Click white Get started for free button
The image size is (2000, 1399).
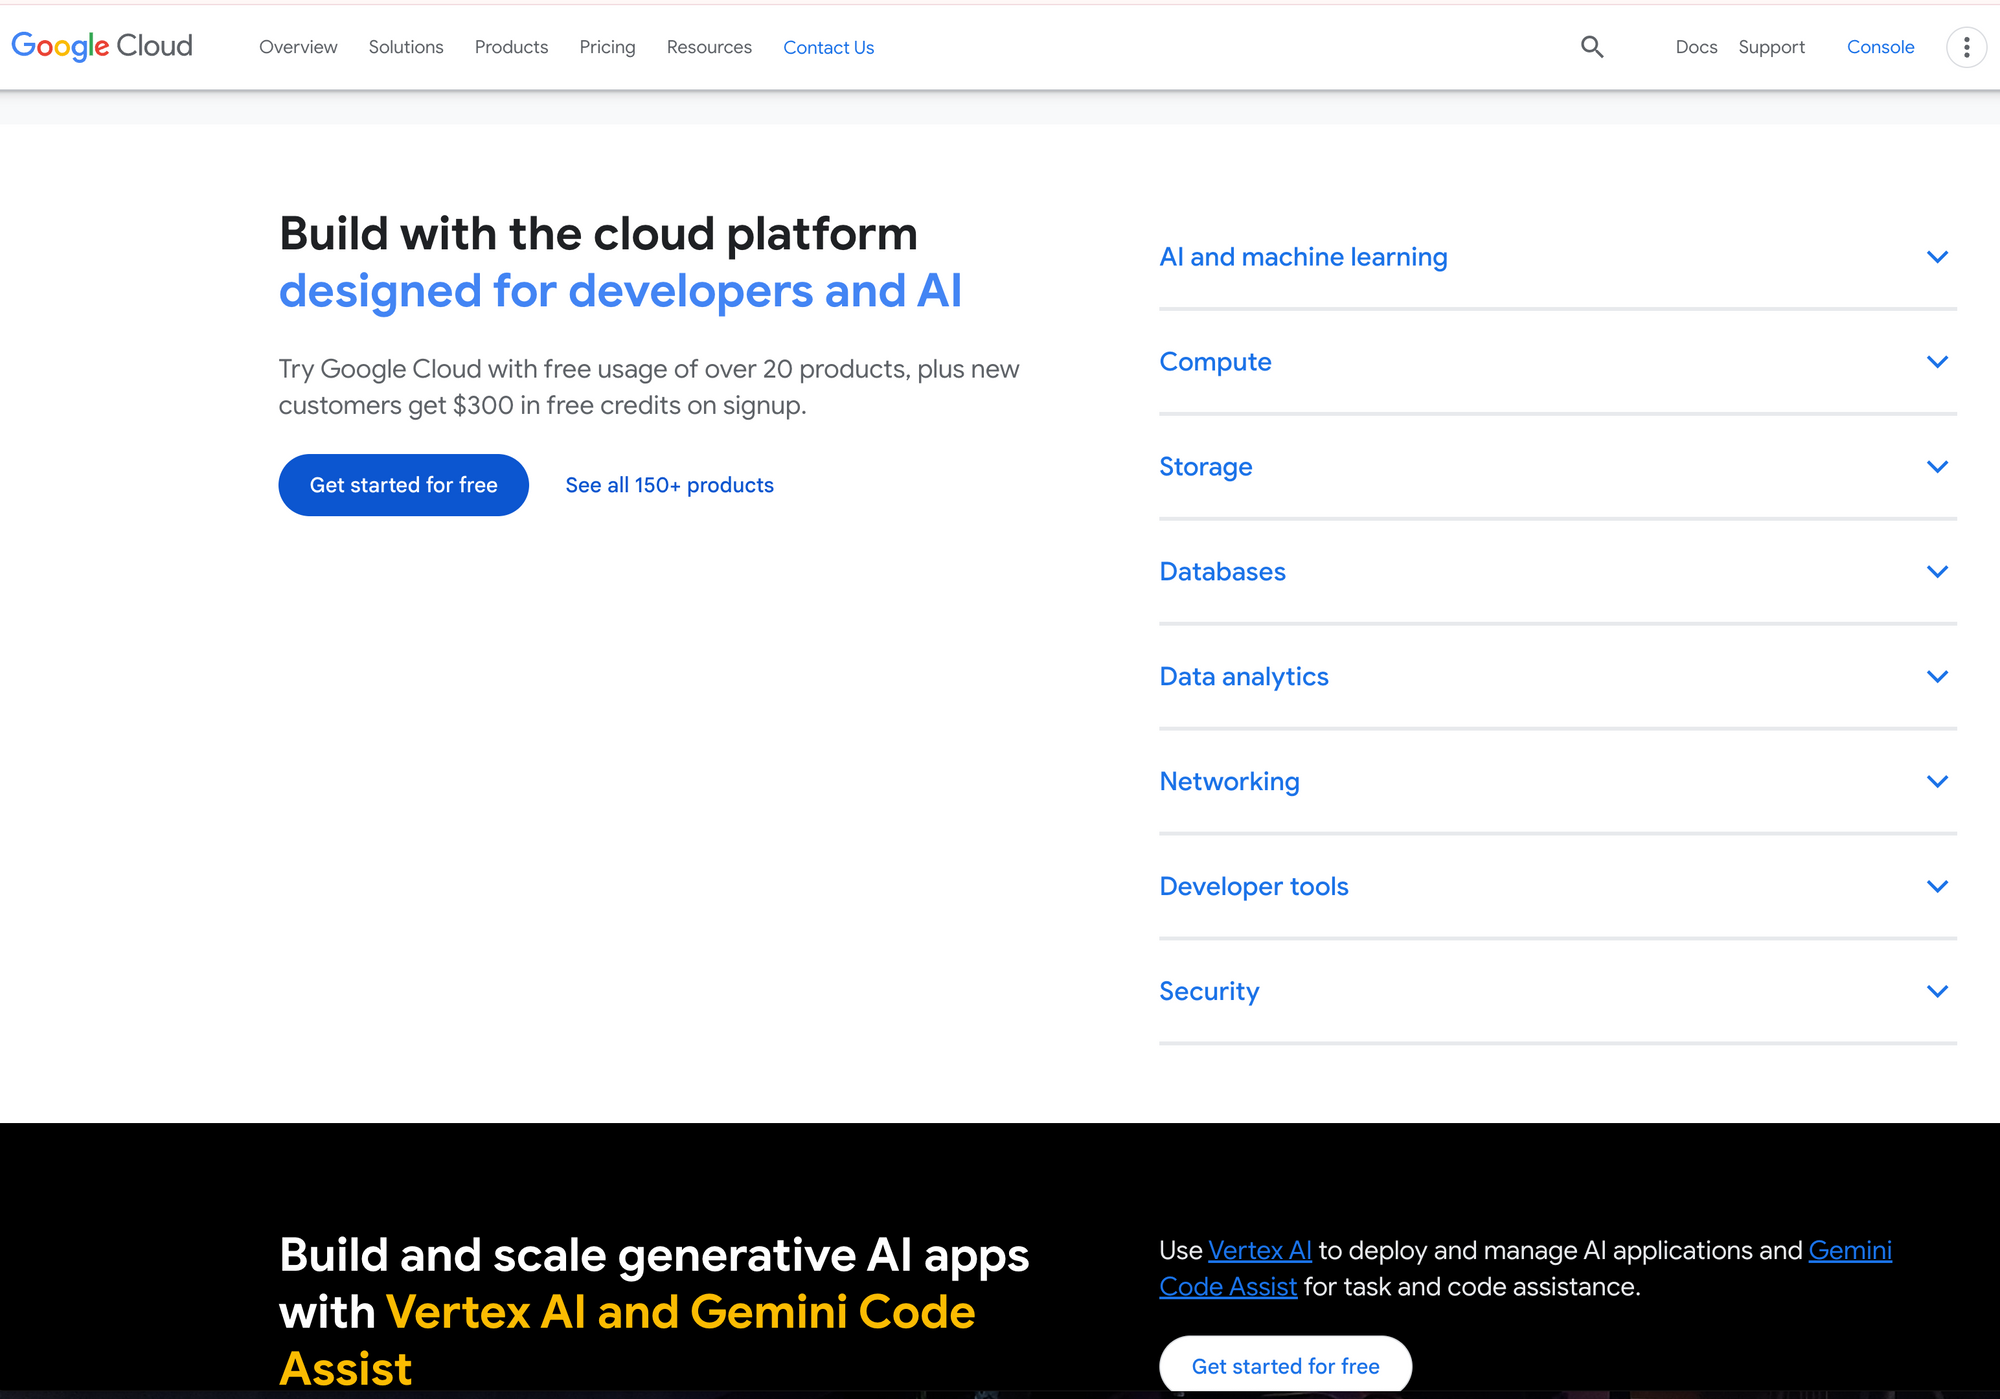[x=1285, y=1365]
